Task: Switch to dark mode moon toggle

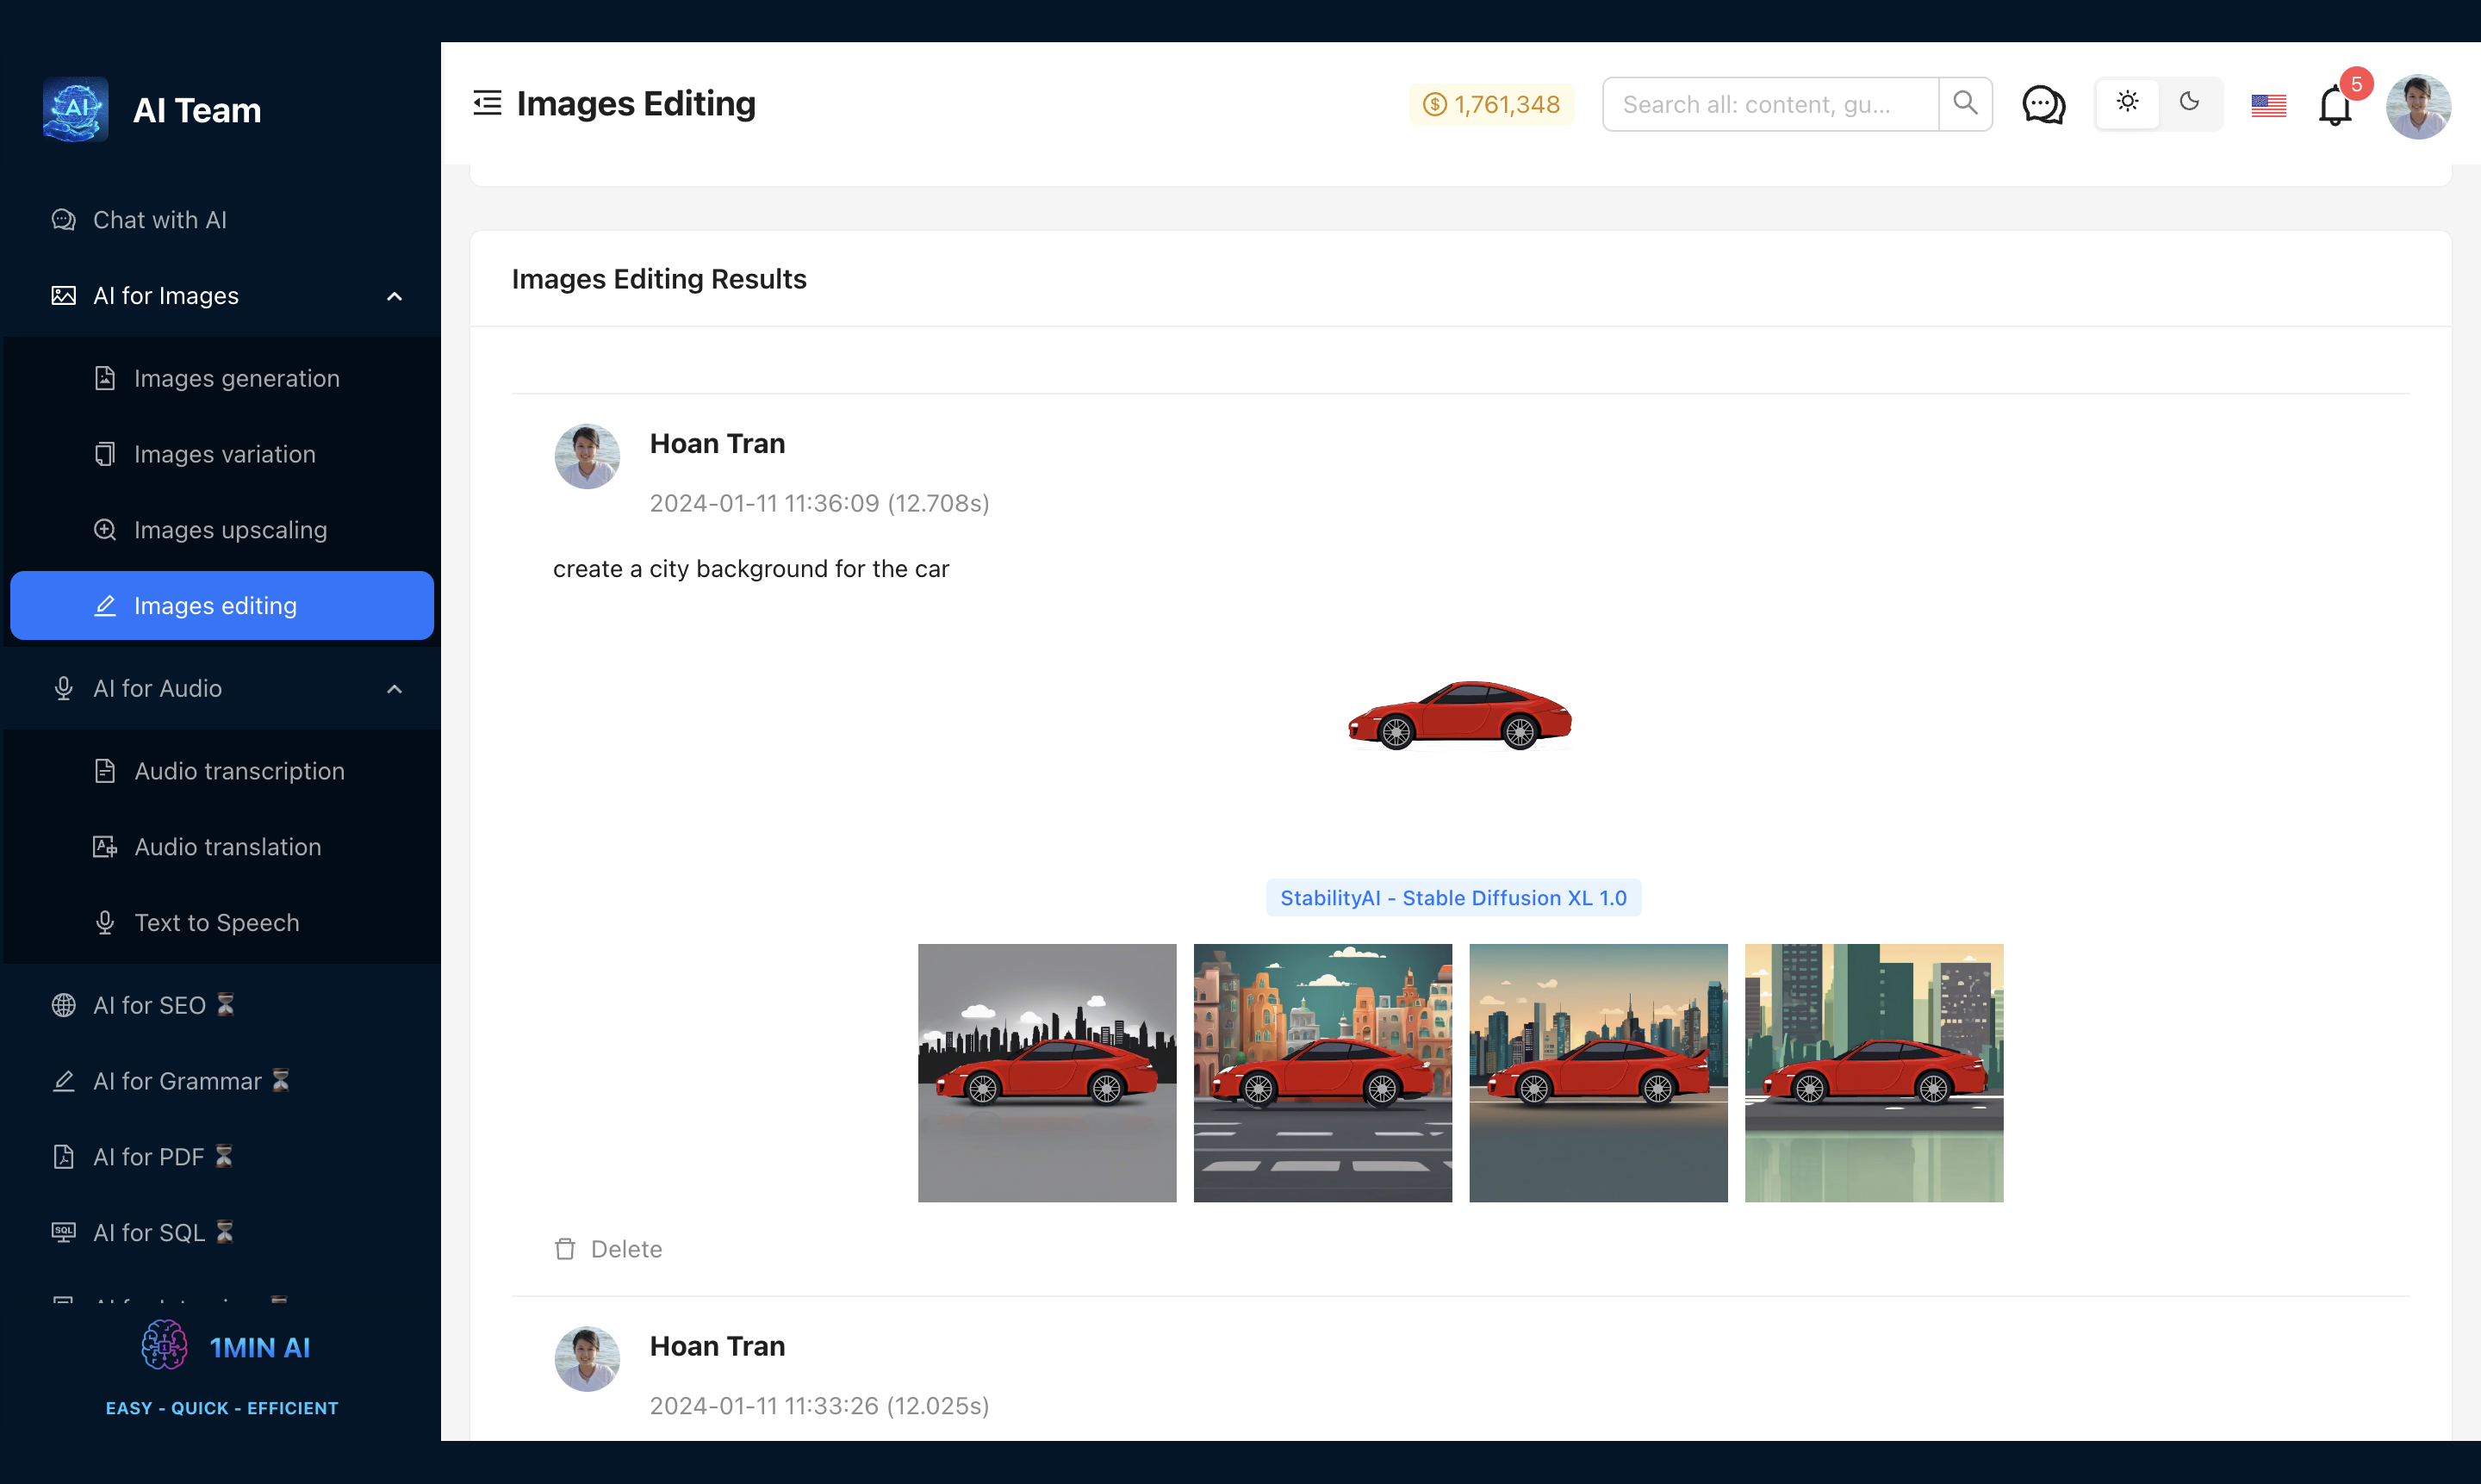Action: (2189, 102)
